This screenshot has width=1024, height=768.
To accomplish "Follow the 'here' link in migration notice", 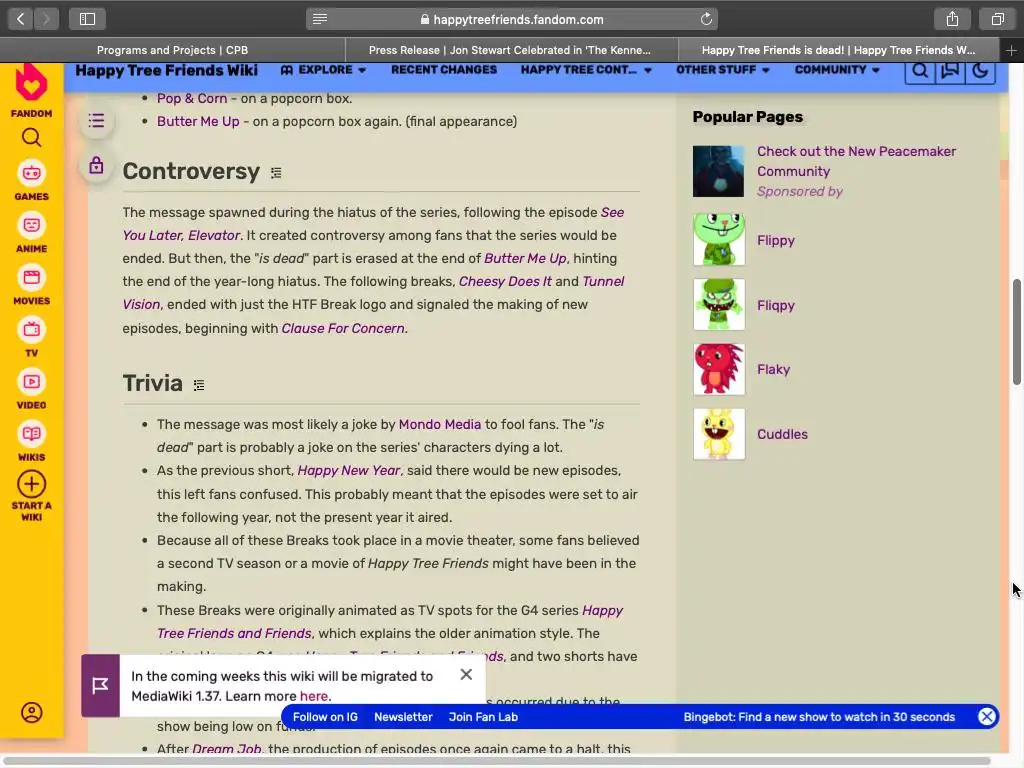I will click(313, 696).
